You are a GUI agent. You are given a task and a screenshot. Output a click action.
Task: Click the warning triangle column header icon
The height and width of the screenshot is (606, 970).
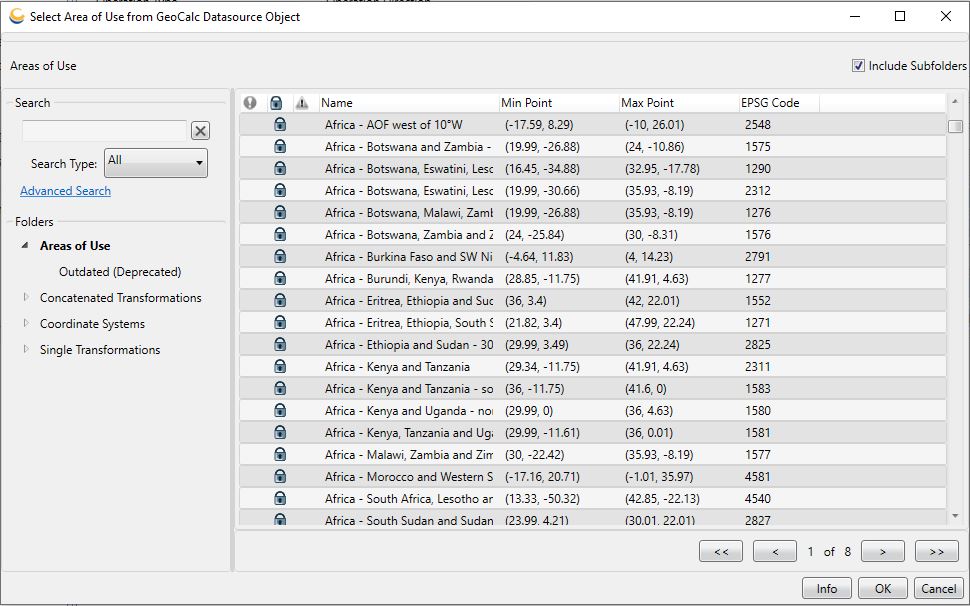pos(302,103)
